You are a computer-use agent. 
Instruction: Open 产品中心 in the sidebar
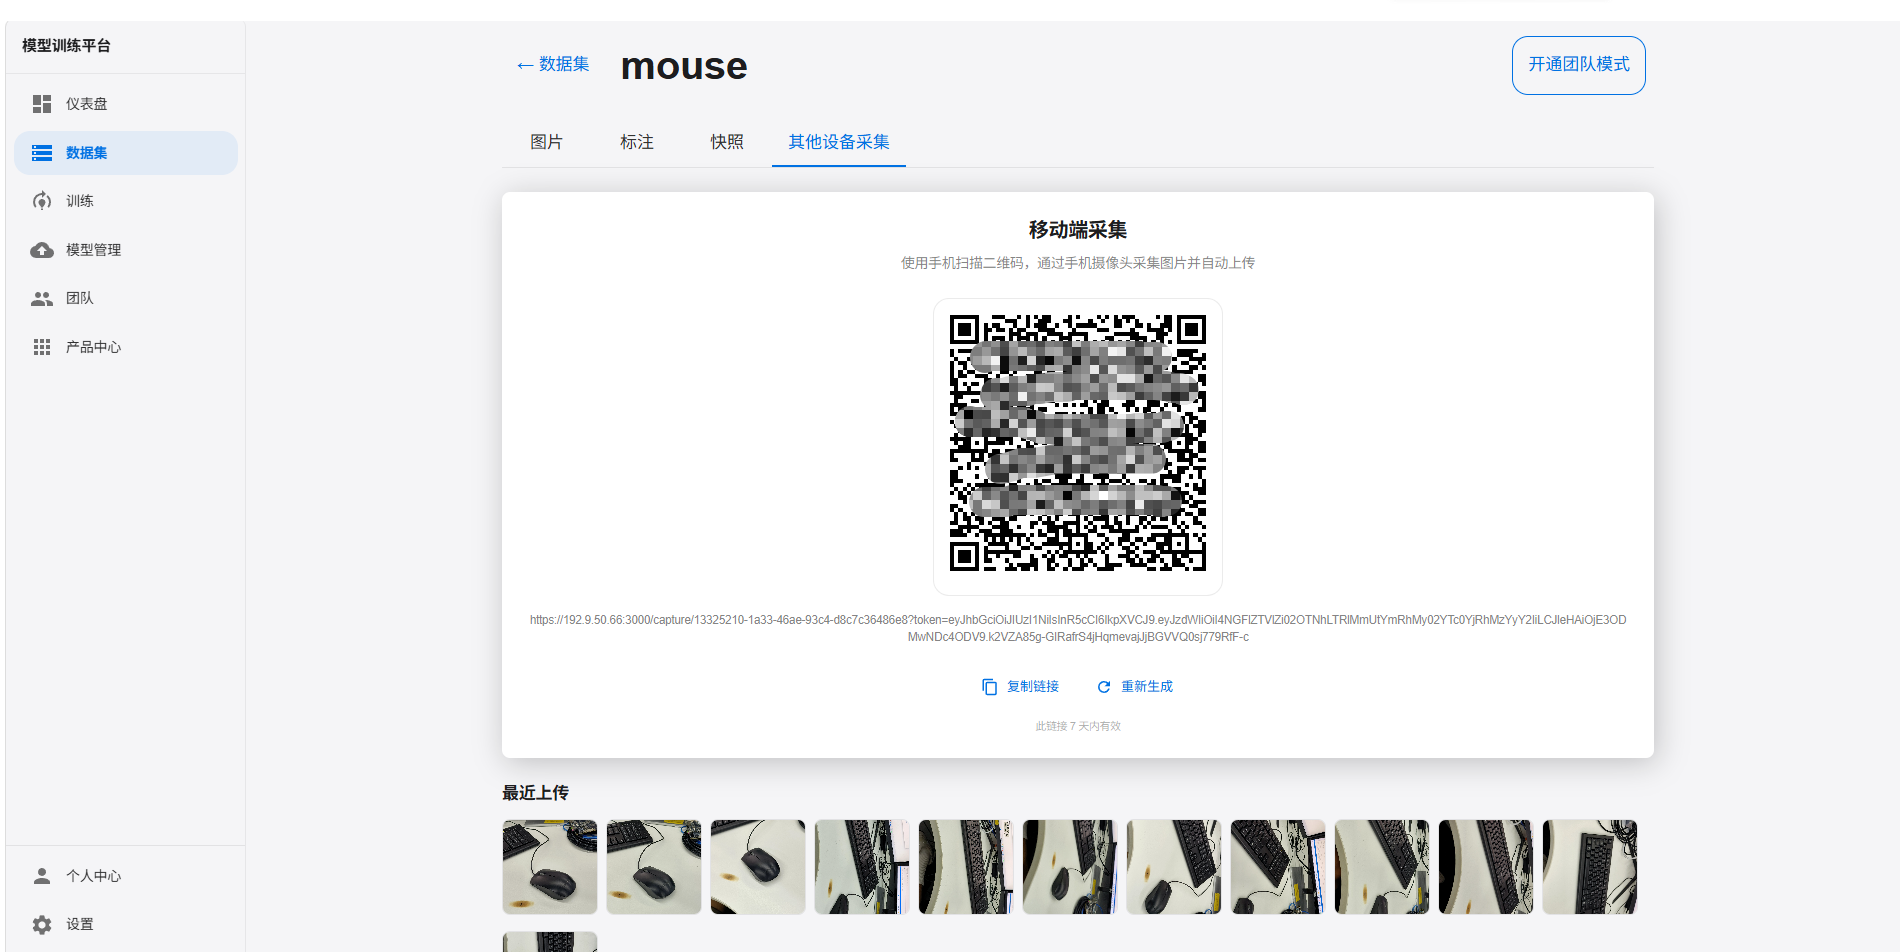point(126,347)
